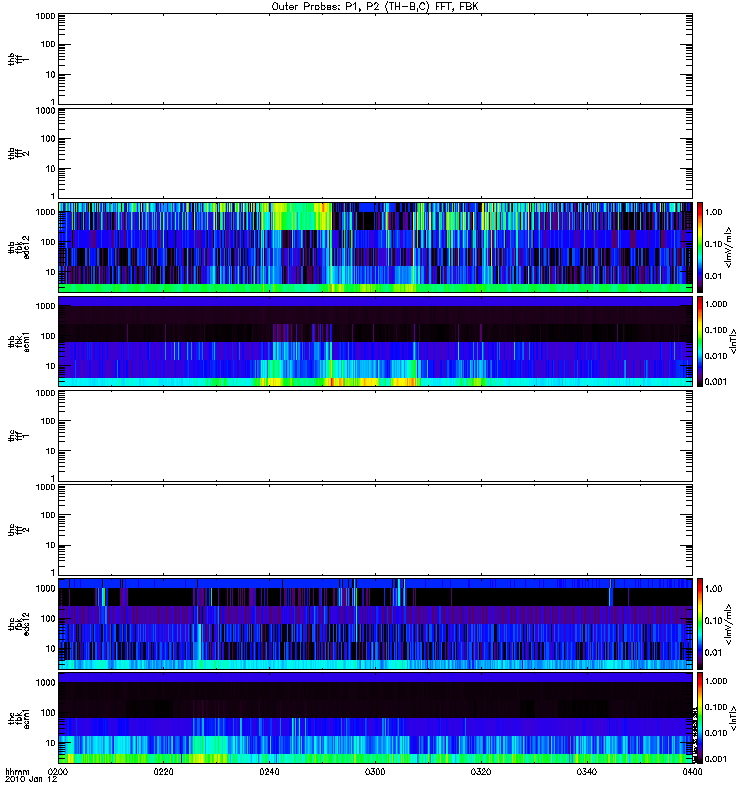Click the 100 y-tick of thb fff 2 panel

(x=48, y=139)
